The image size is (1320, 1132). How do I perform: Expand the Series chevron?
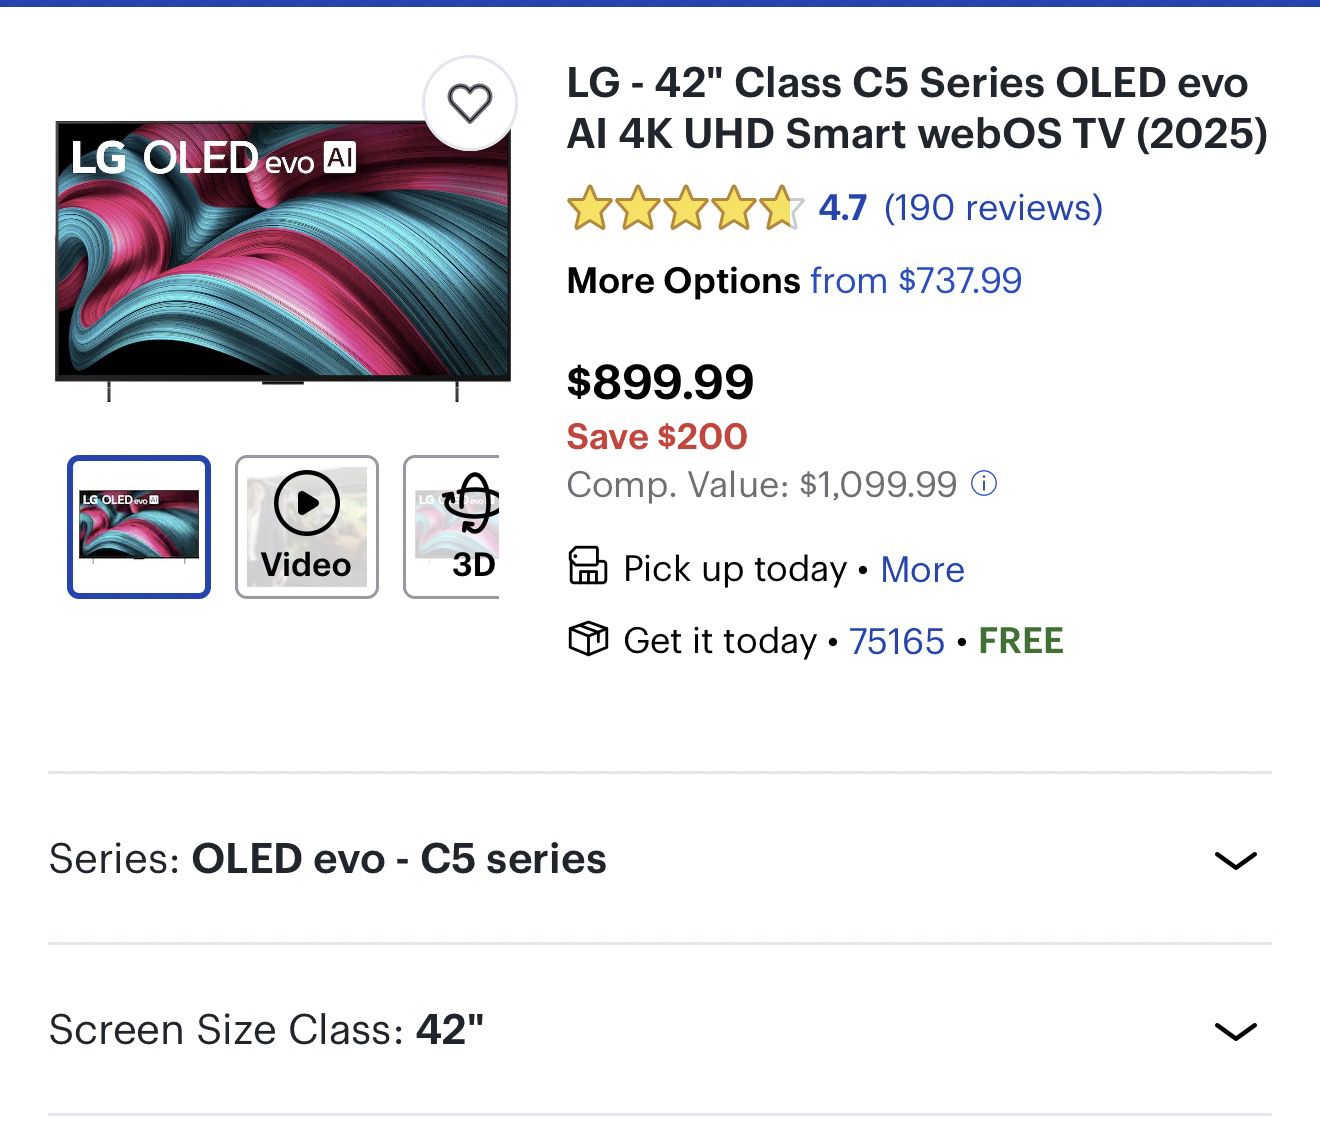[x=1235, y=860]
